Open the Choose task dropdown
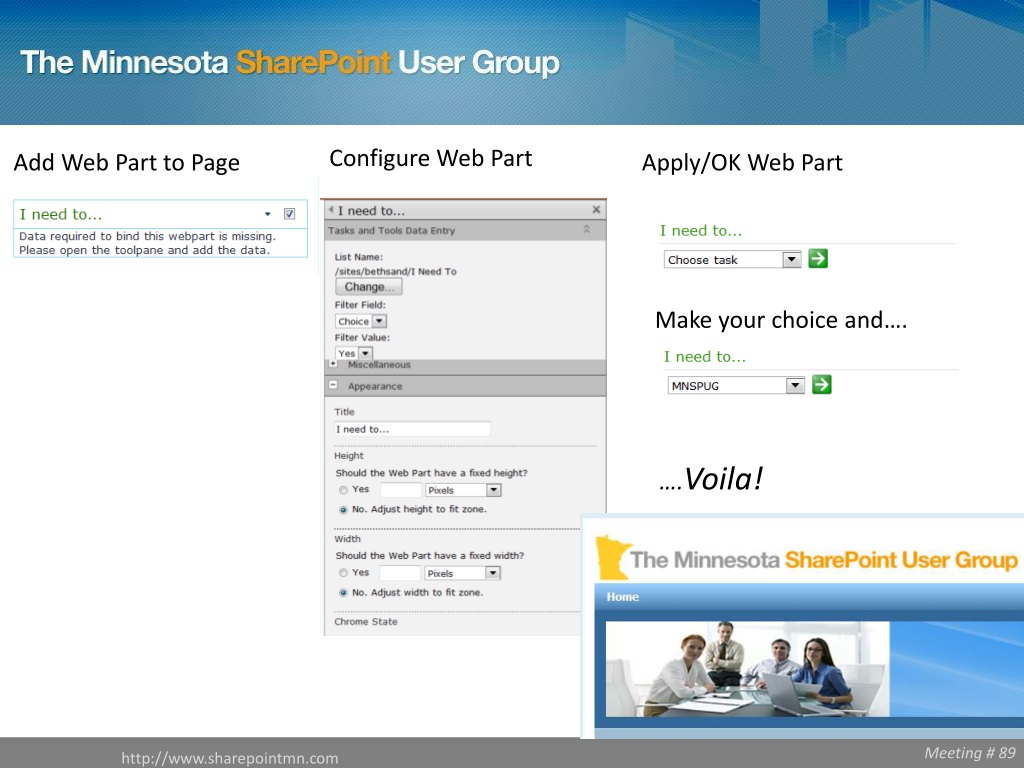 tap(792, 259)
